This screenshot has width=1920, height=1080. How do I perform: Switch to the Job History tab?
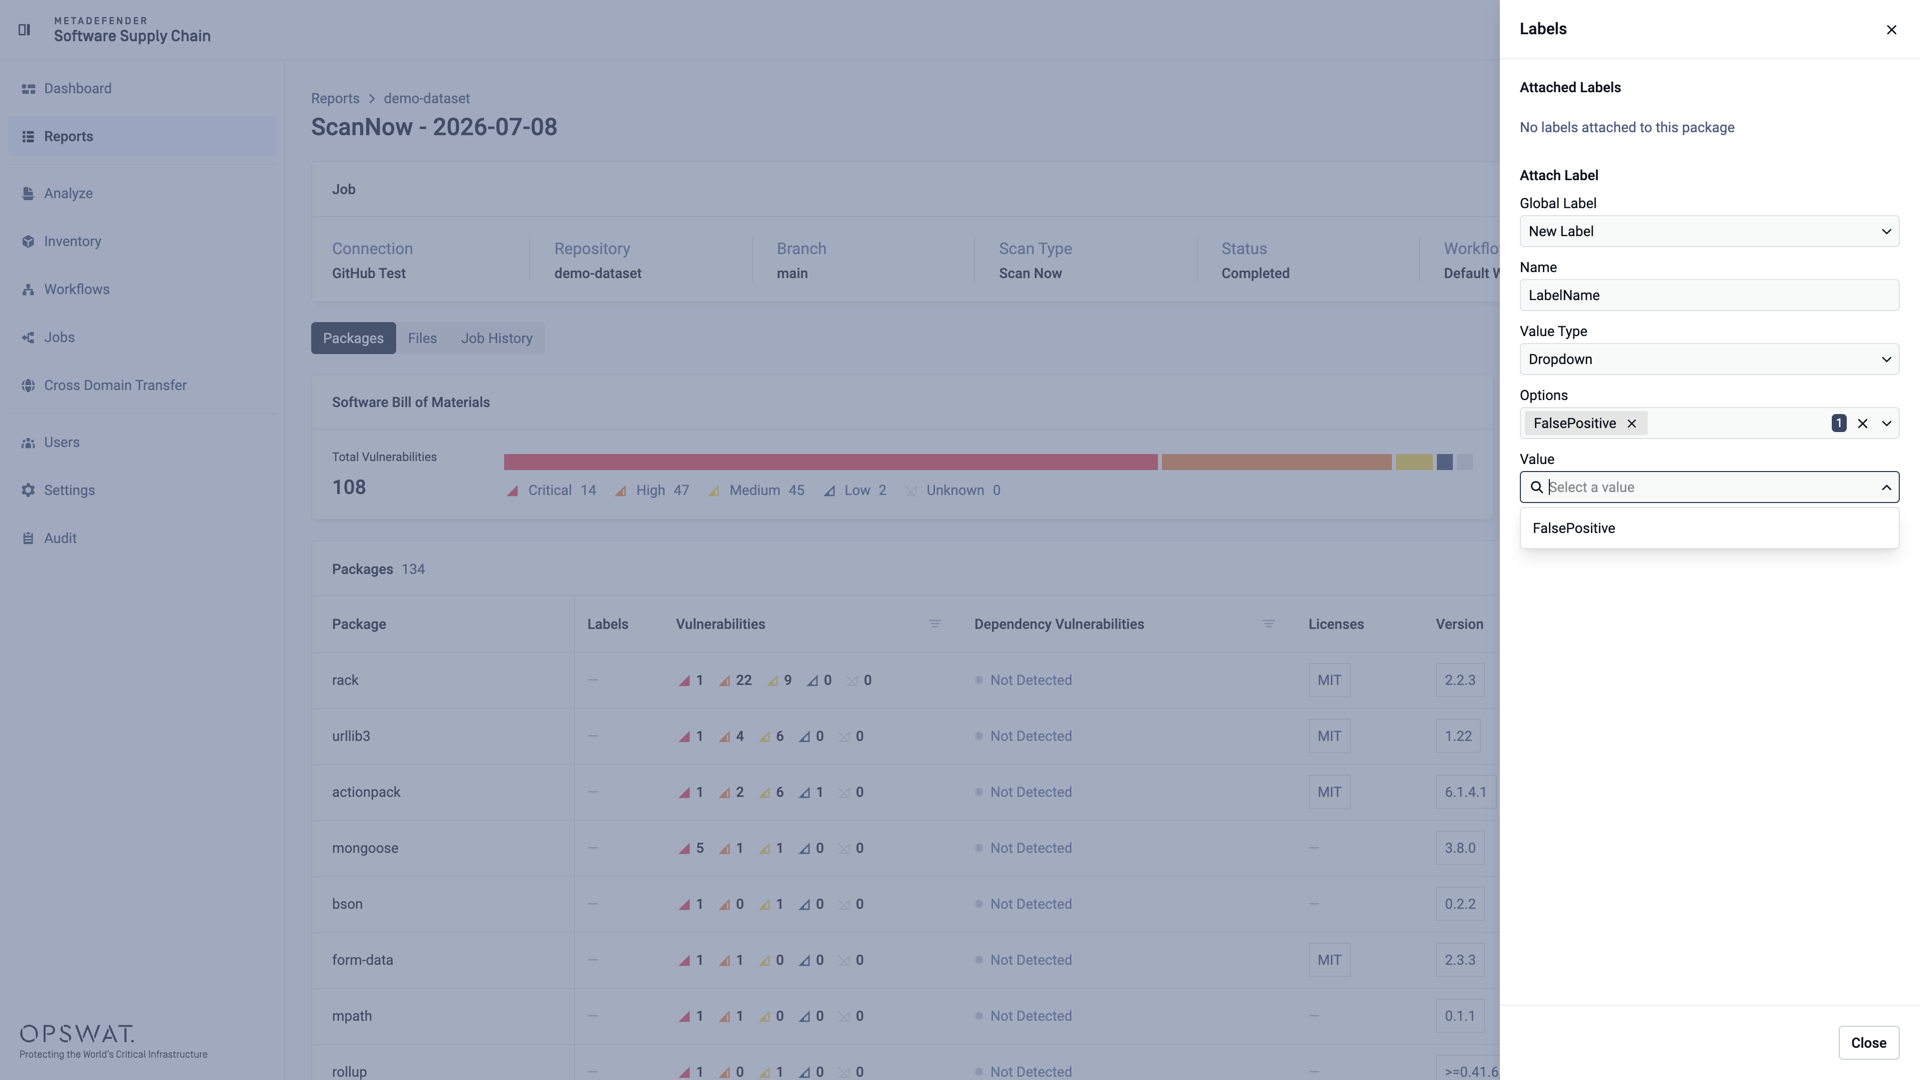coord(497,339)
